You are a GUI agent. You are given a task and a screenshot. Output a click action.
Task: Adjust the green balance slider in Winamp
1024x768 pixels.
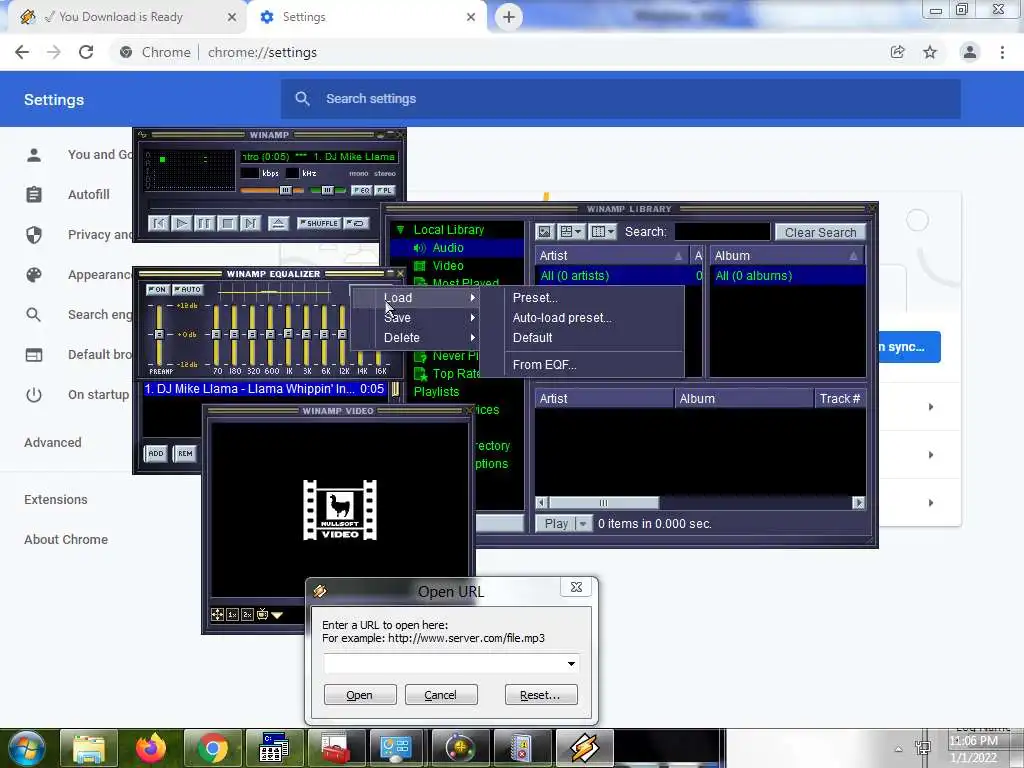328,190
